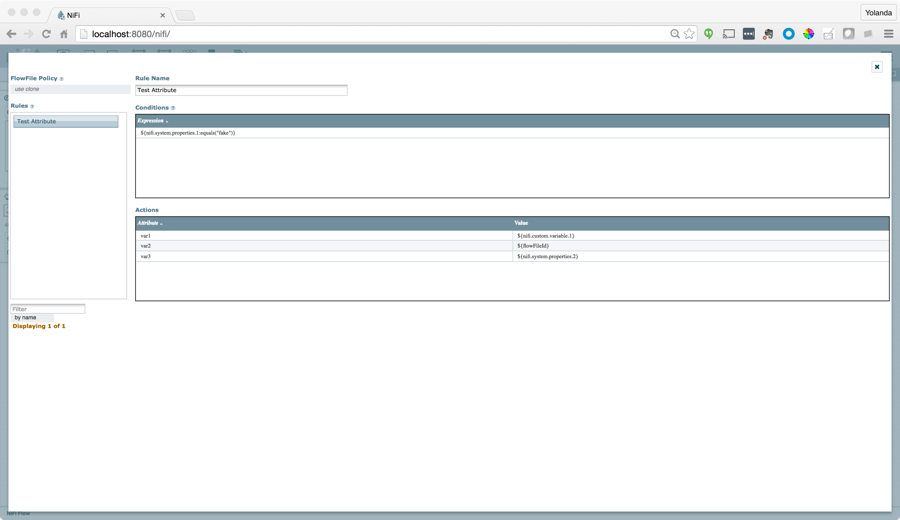
Task: Open the faded gray box extension icon
Action: [868, 34]
